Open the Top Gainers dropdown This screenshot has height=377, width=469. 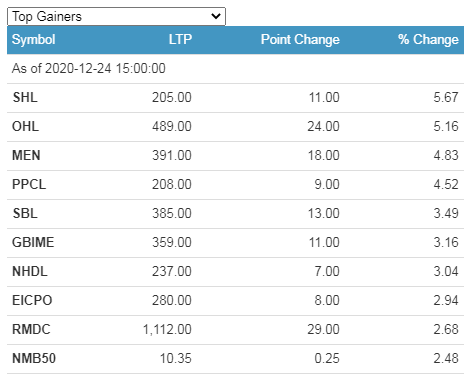click(x=116, y=16)
